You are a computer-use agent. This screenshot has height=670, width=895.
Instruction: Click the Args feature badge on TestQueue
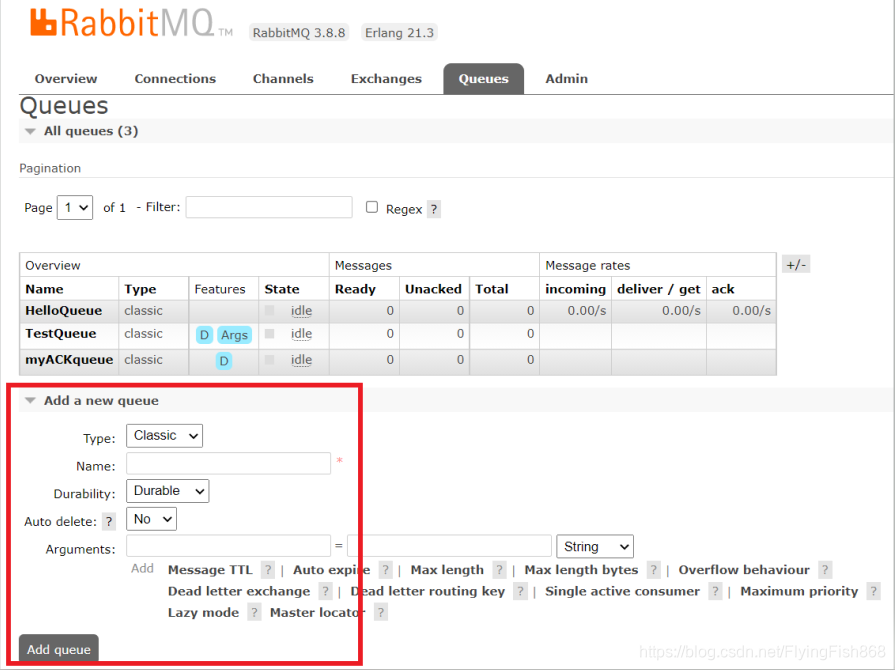[x=235, y=335]
